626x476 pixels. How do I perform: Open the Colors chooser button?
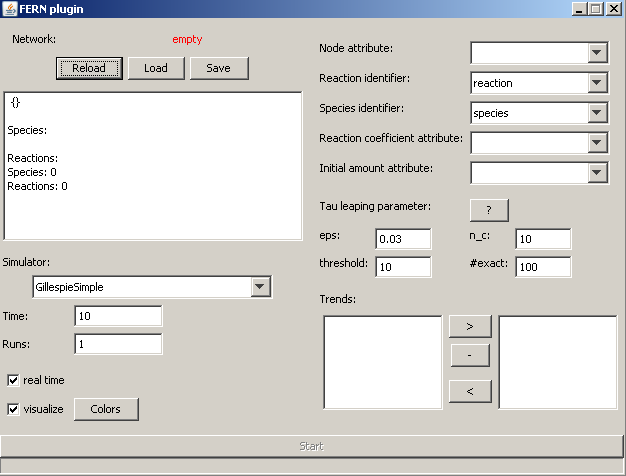[106, 409]
